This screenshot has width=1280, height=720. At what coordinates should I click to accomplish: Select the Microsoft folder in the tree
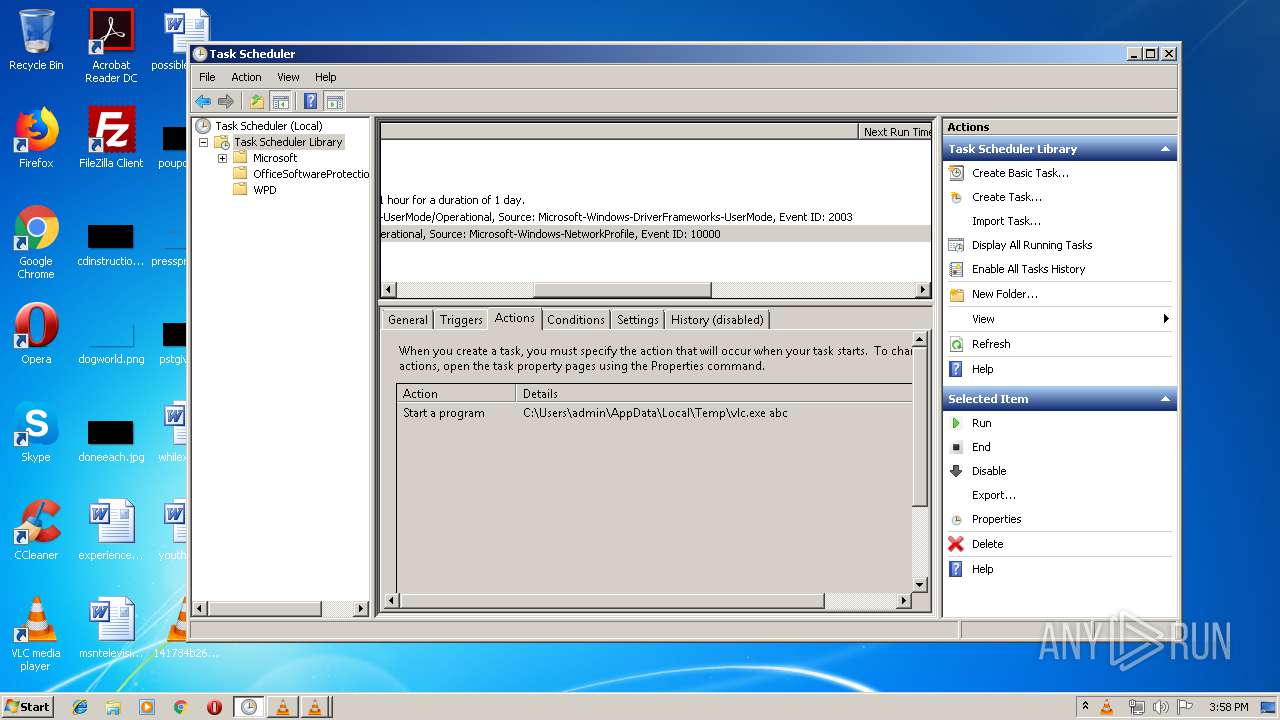coord(275,158)
